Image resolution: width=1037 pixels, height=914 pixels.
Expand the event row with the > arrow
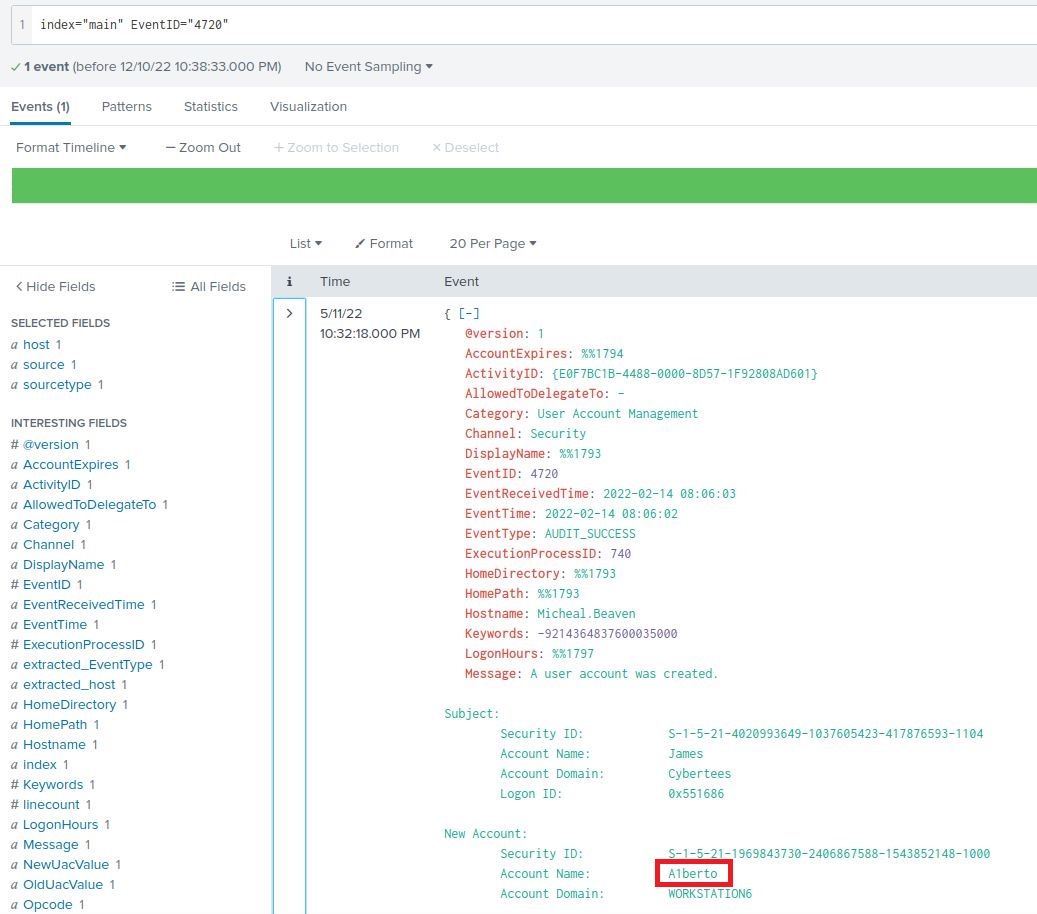(x=289, y=313)
